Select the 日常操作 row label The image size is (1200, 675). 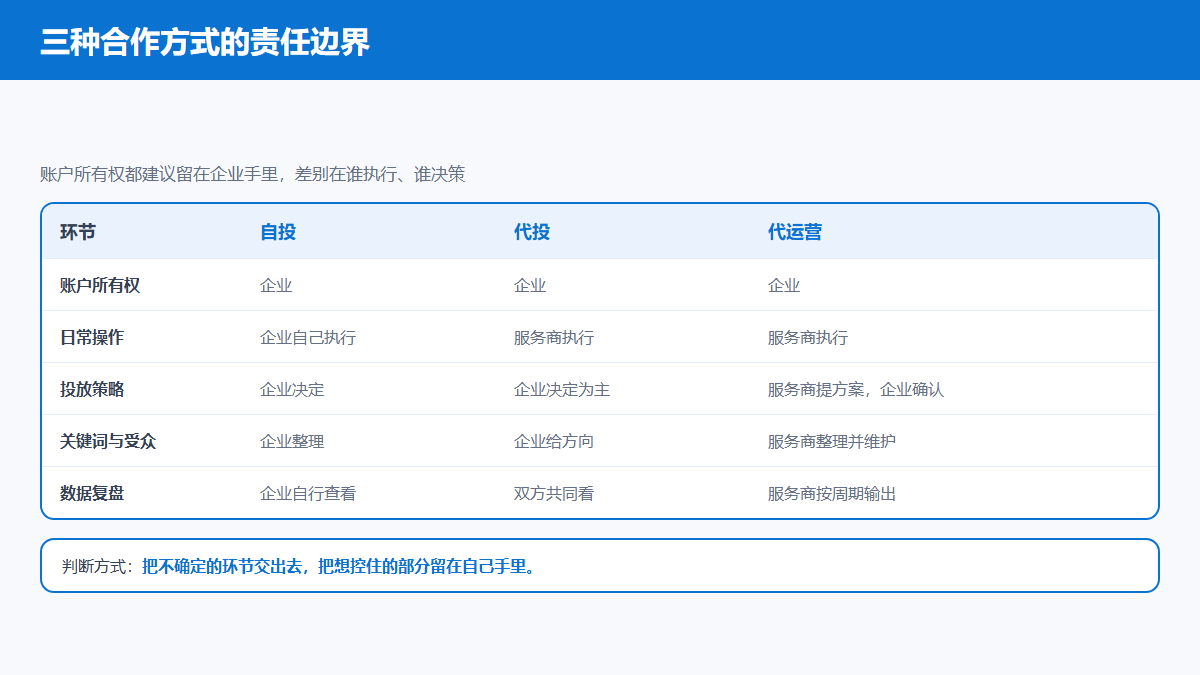92,337
